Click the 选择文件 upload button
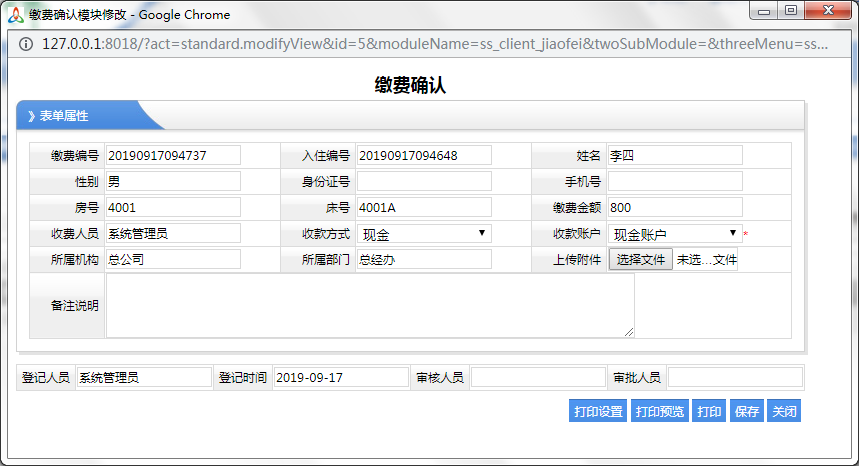The height and width of the screenshot is (466, 859). [640, 260]
